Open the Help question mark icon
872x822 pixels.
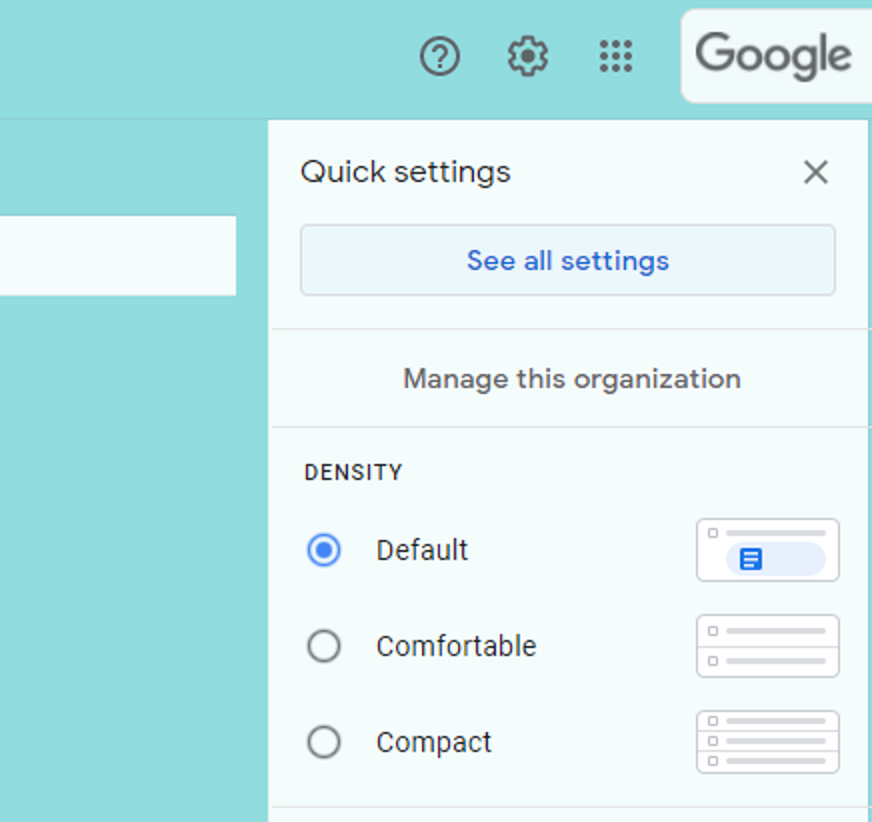(439, 56)
